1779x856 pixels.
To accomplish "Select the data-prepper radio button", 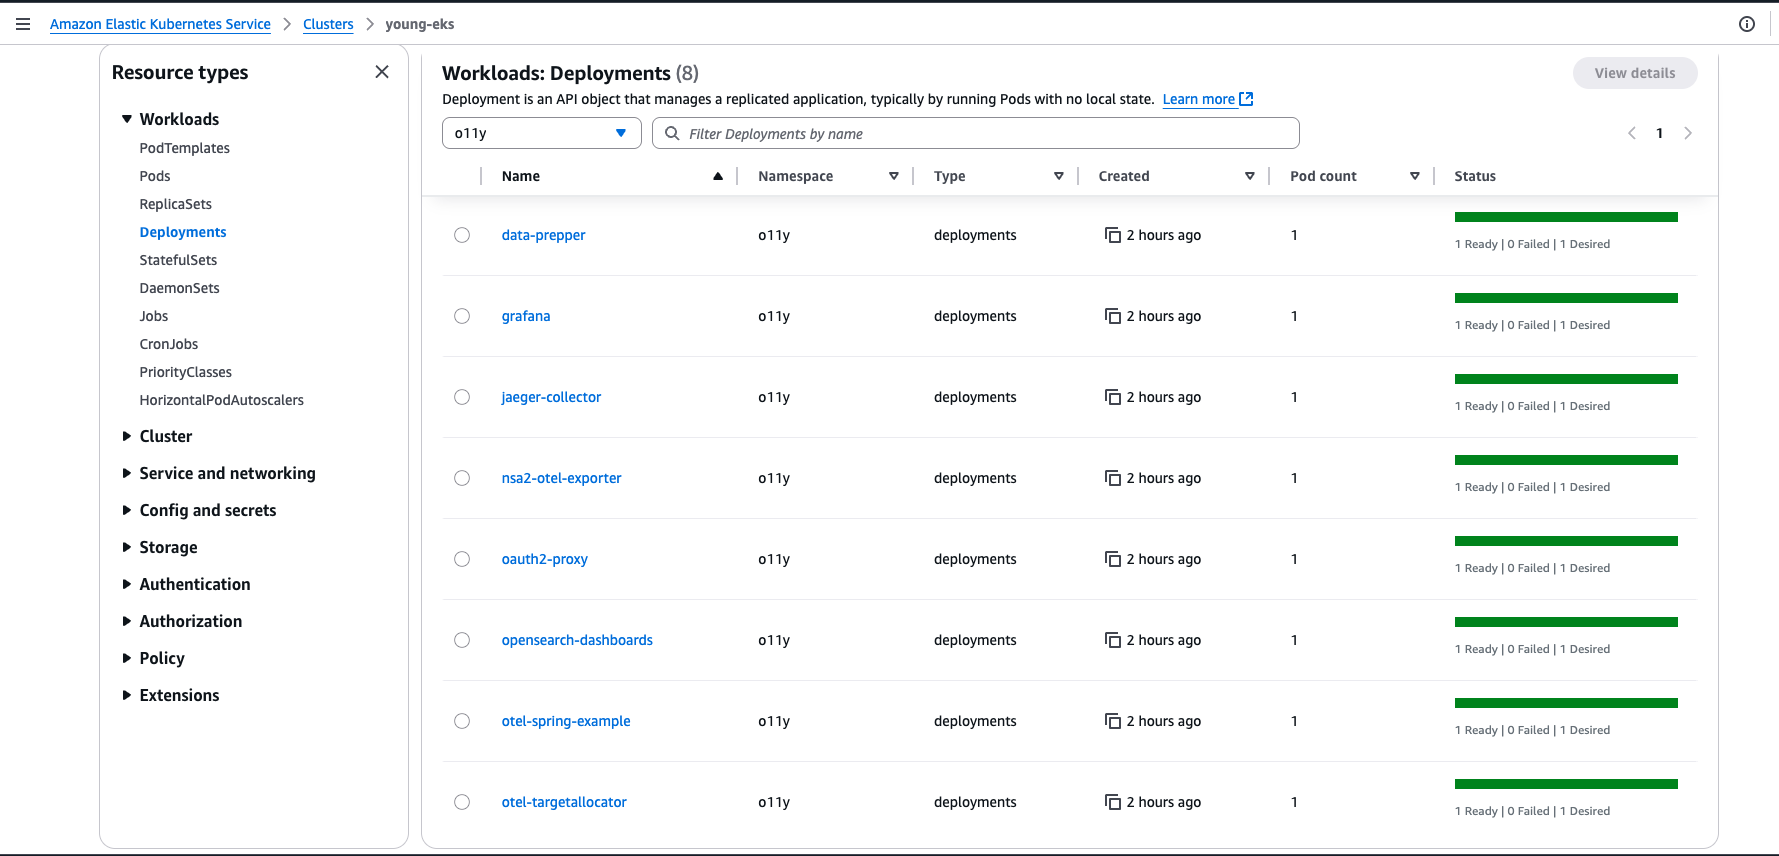I will click(x=462, y=235).
